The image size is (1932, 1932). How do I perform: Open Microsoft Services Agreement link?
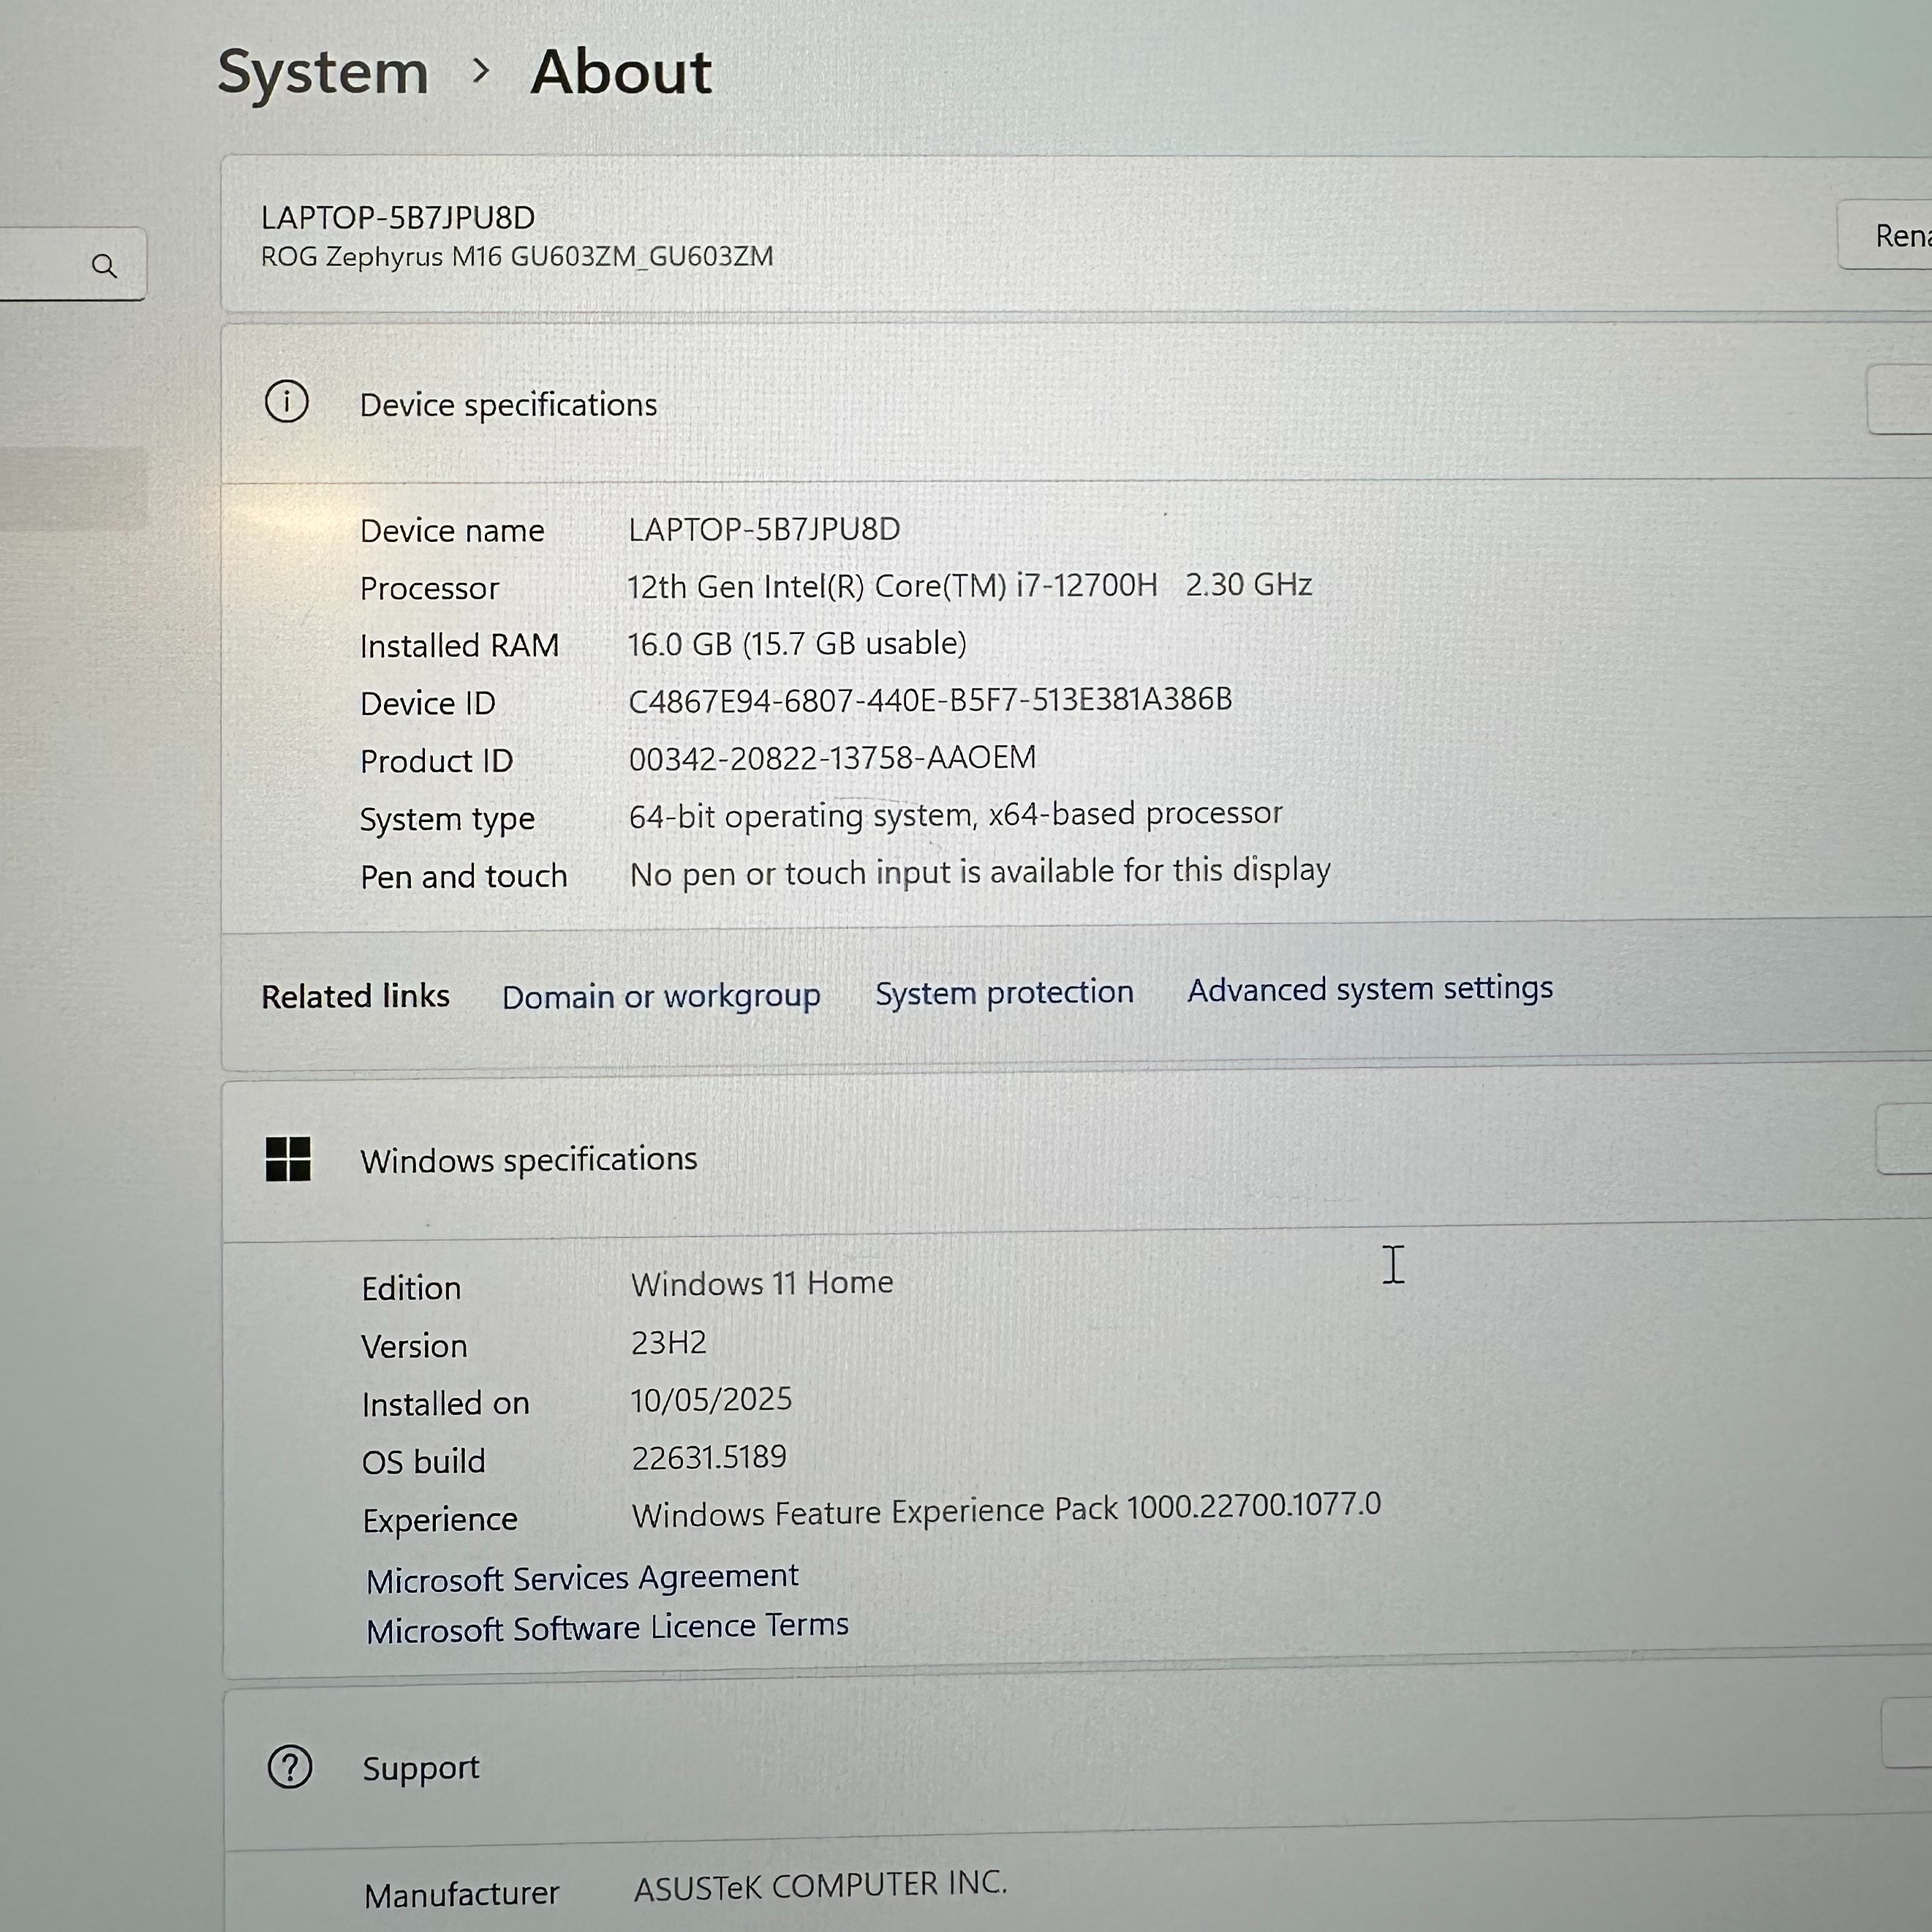[x=582, y=1578]
